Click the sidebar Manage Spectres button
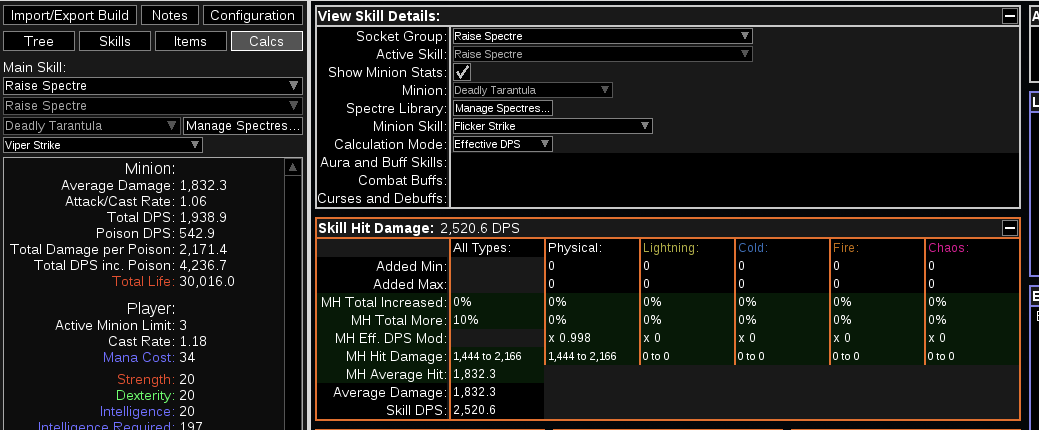Image resolution: width=1039 pixels, height=430 pixels. click(243, 126)
